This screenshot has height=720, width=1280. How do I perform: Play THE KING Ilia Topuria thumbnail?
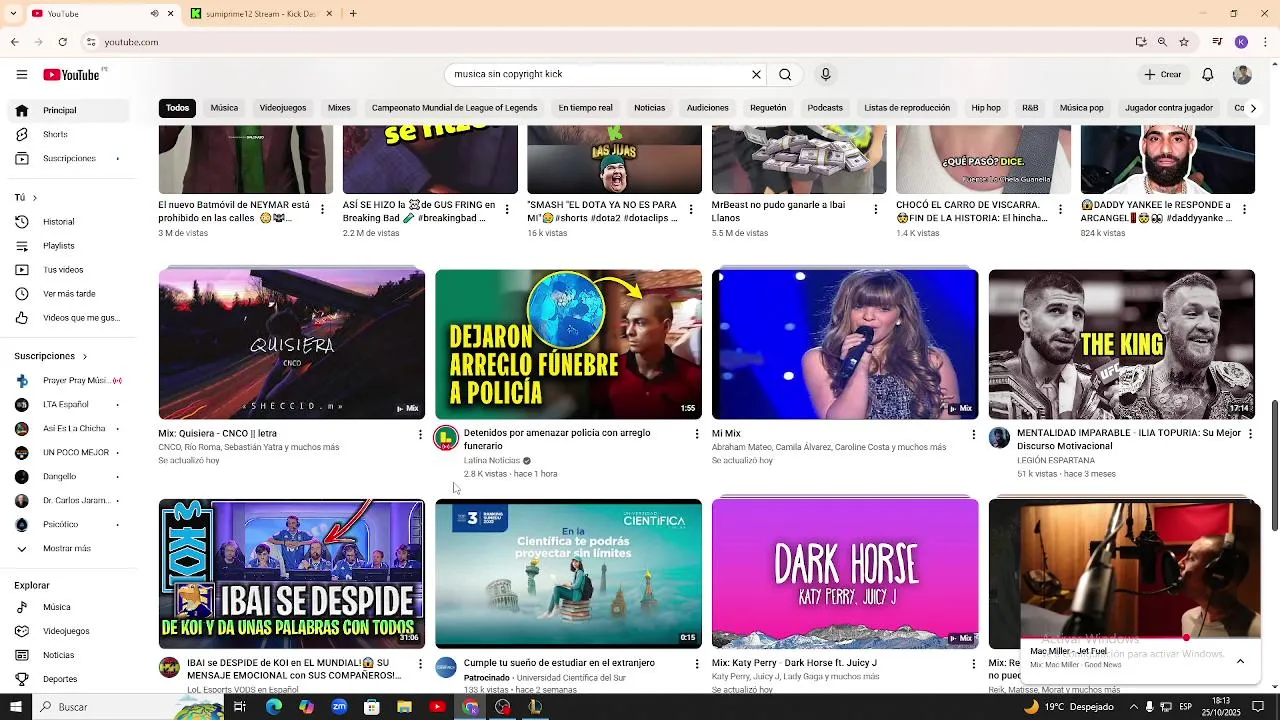1121,344
